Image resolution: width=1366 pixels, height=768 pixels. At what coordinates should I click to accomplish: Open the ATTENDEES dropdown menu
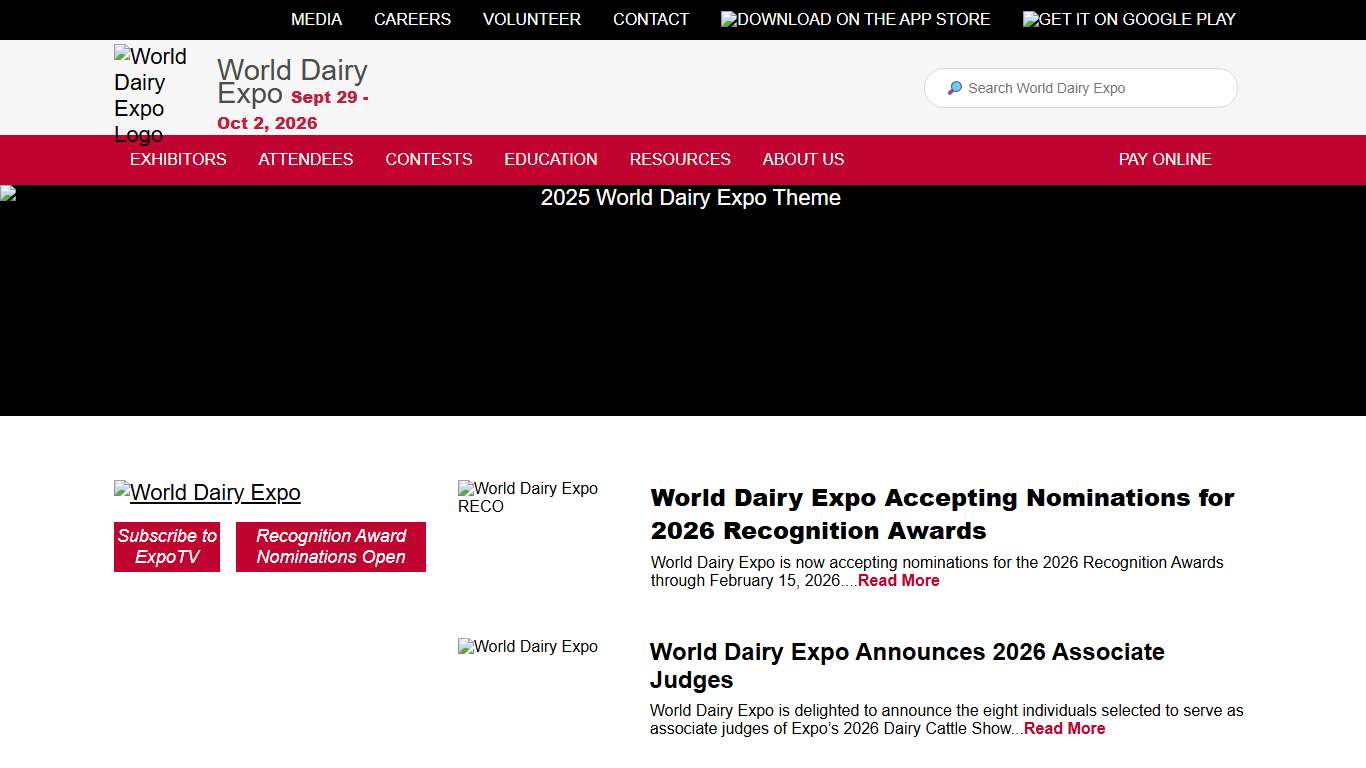306,159
